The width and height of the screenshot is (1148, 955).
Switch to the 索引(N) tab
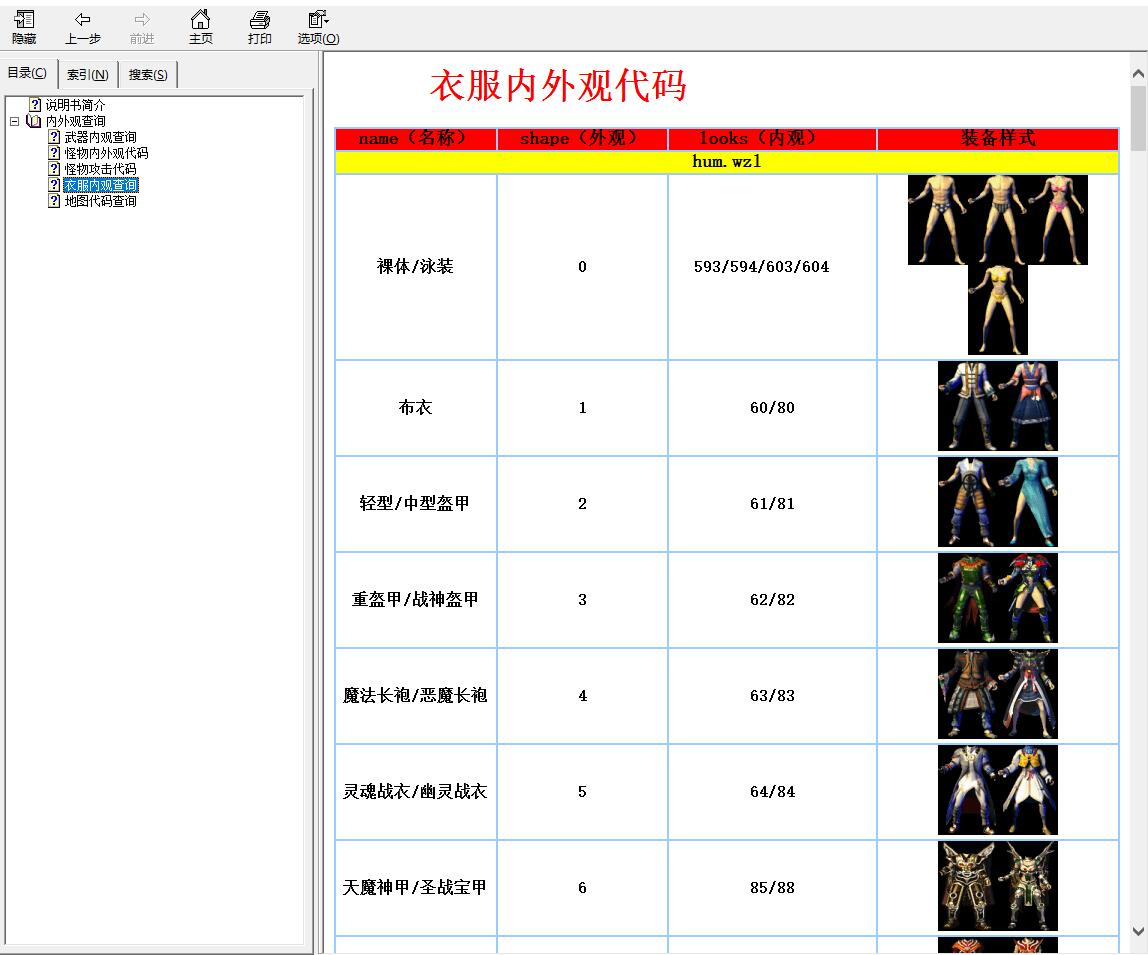pyautogui.click(x=88, y=75)
